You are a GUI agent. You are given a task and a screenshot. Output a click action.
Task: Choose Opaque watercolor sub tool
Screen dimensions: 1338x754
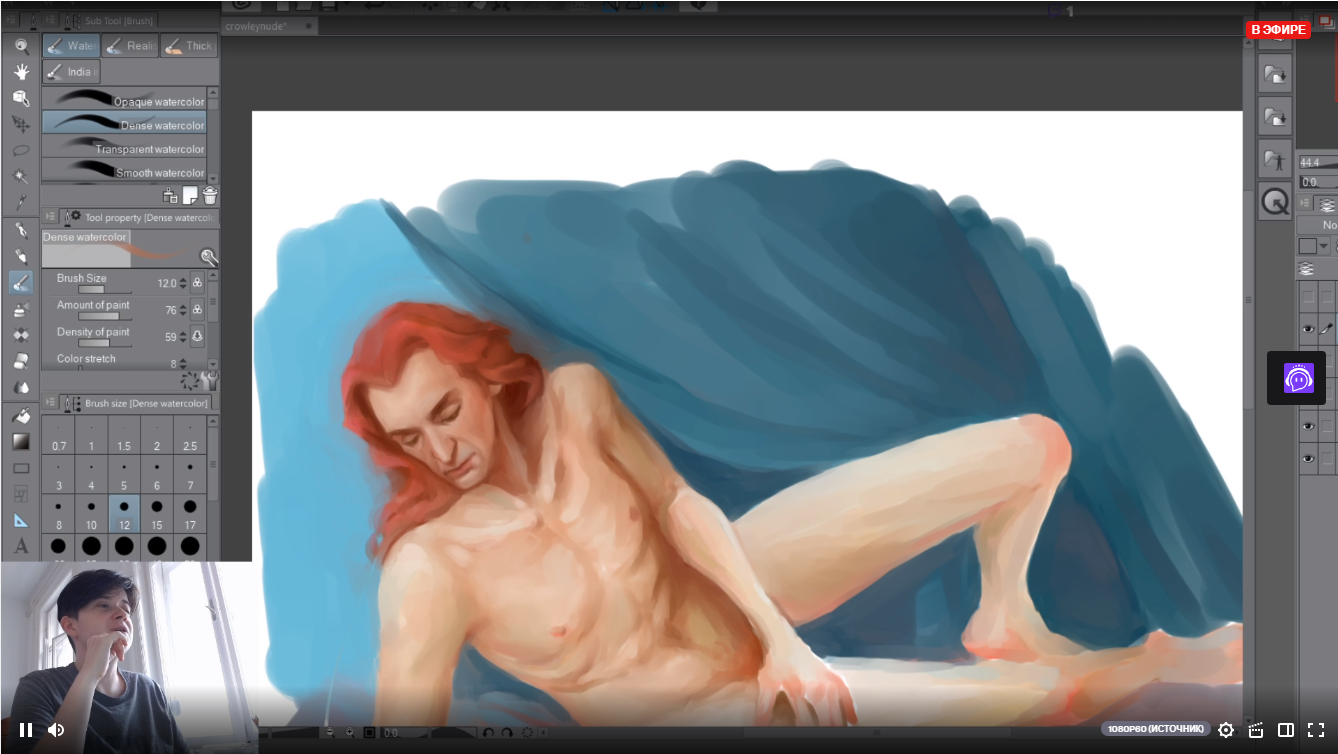click(x=124, y=99)
